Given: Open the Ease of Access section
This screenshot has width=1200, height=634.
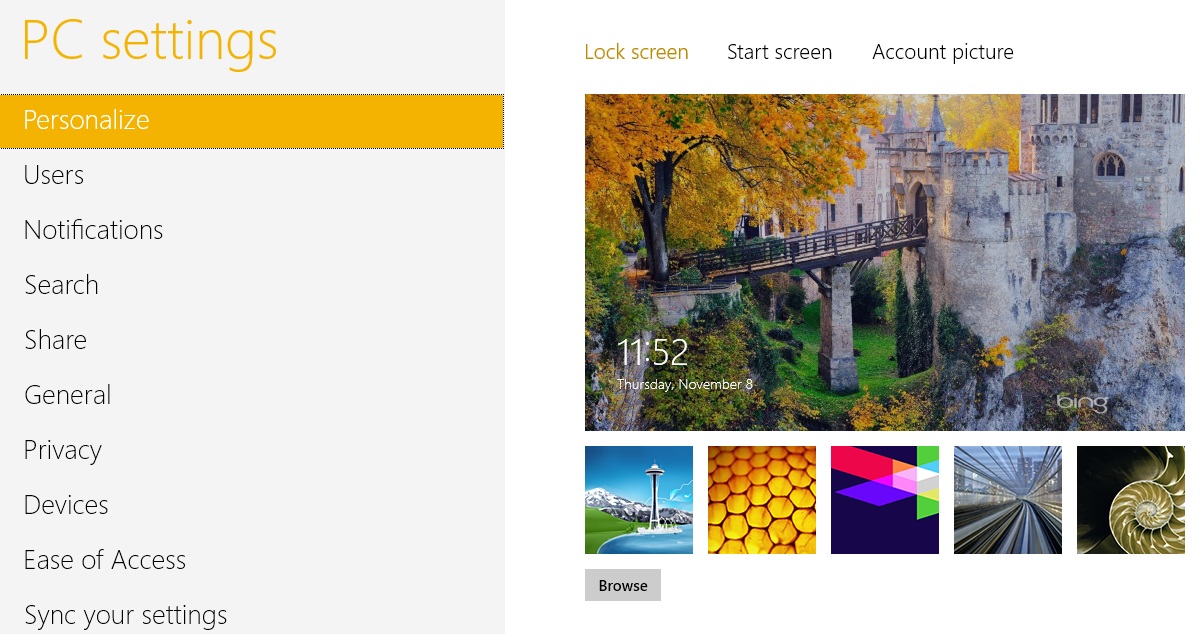Looking at the screenshot, I should point(104,559).
